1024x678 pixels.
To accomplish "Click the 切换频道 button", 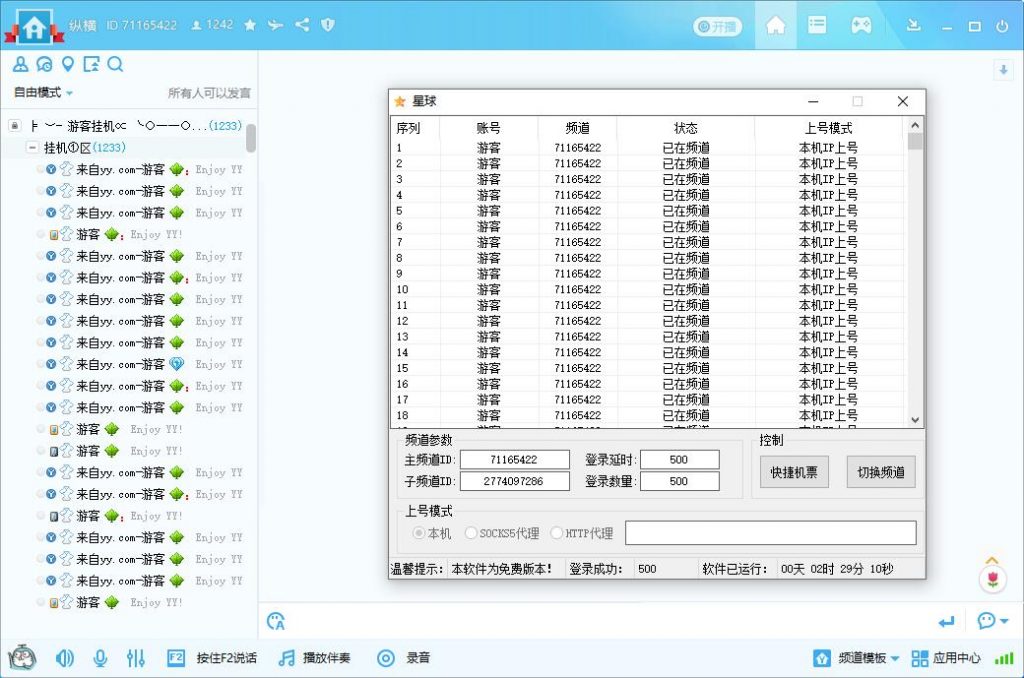I will click(881, 472).
